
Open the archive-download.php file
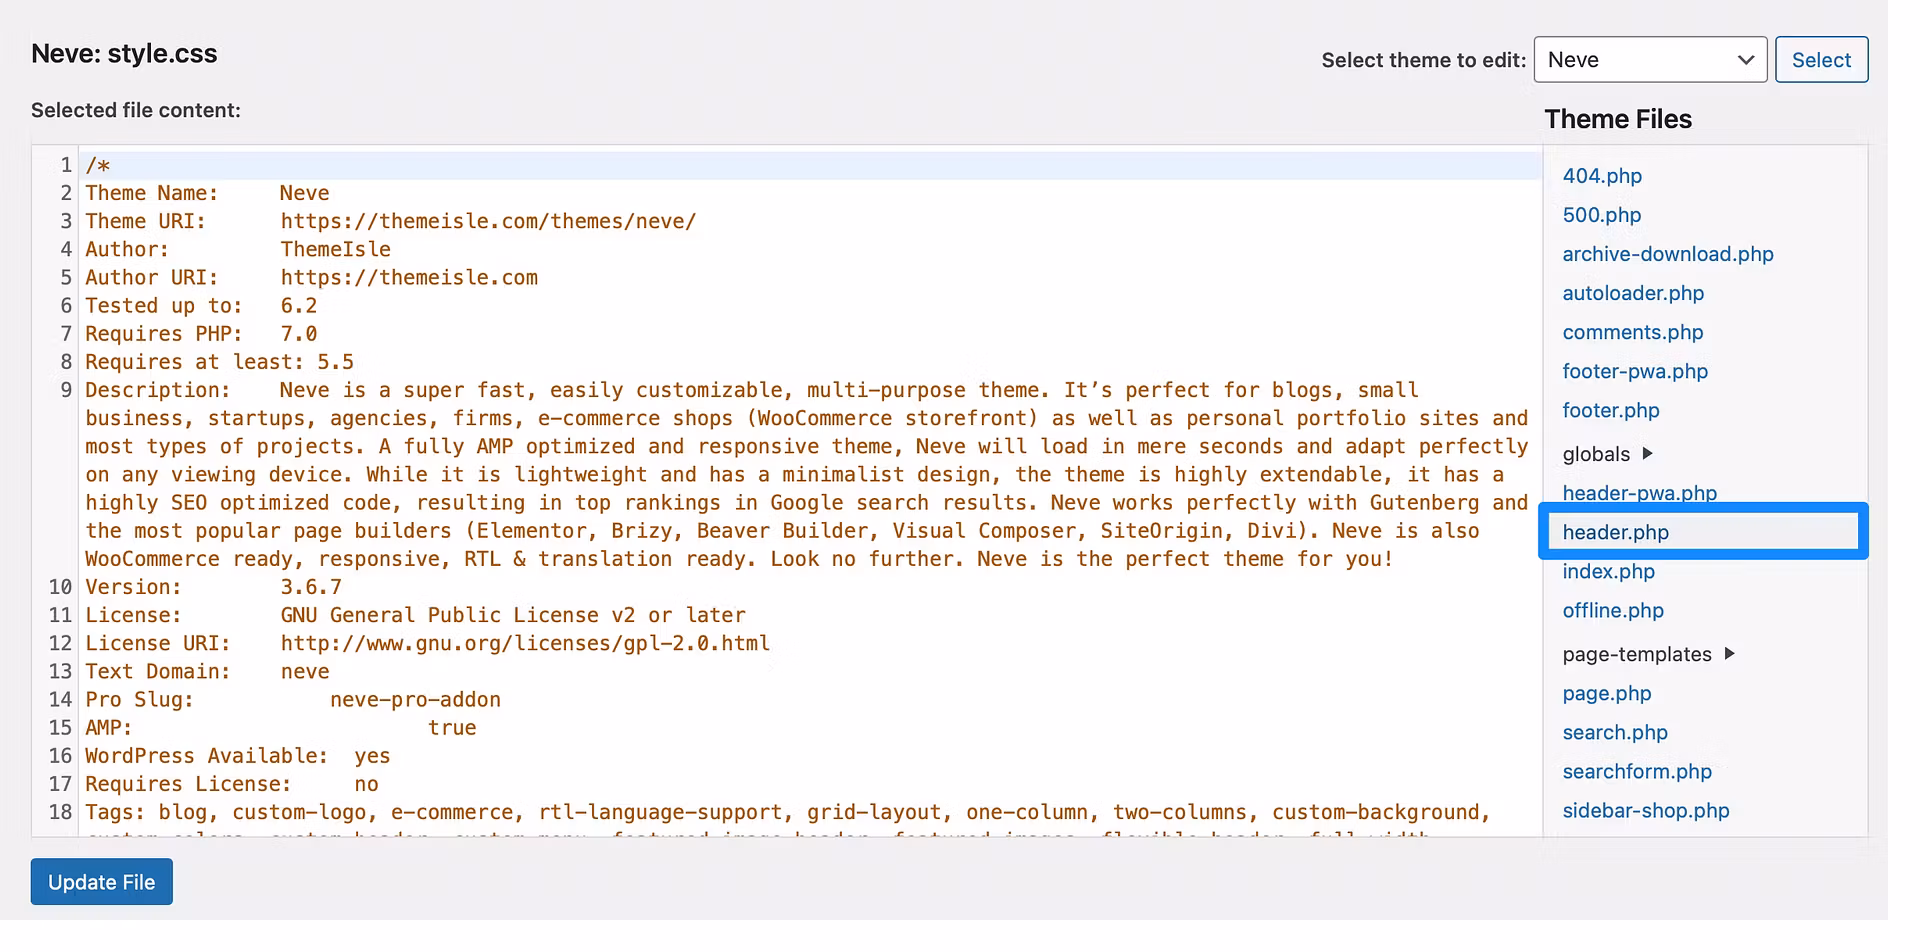pyautogui.click(x=1667, y=254)
